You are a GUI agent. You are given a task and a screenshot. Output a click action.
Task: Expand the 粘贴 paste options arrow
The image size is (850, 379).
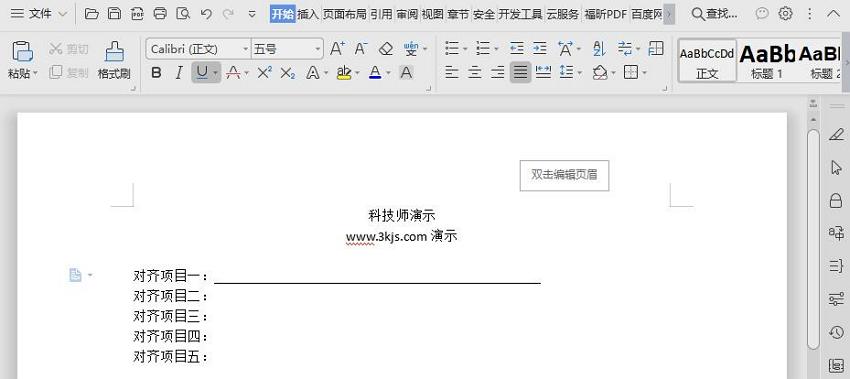point(35,73)
